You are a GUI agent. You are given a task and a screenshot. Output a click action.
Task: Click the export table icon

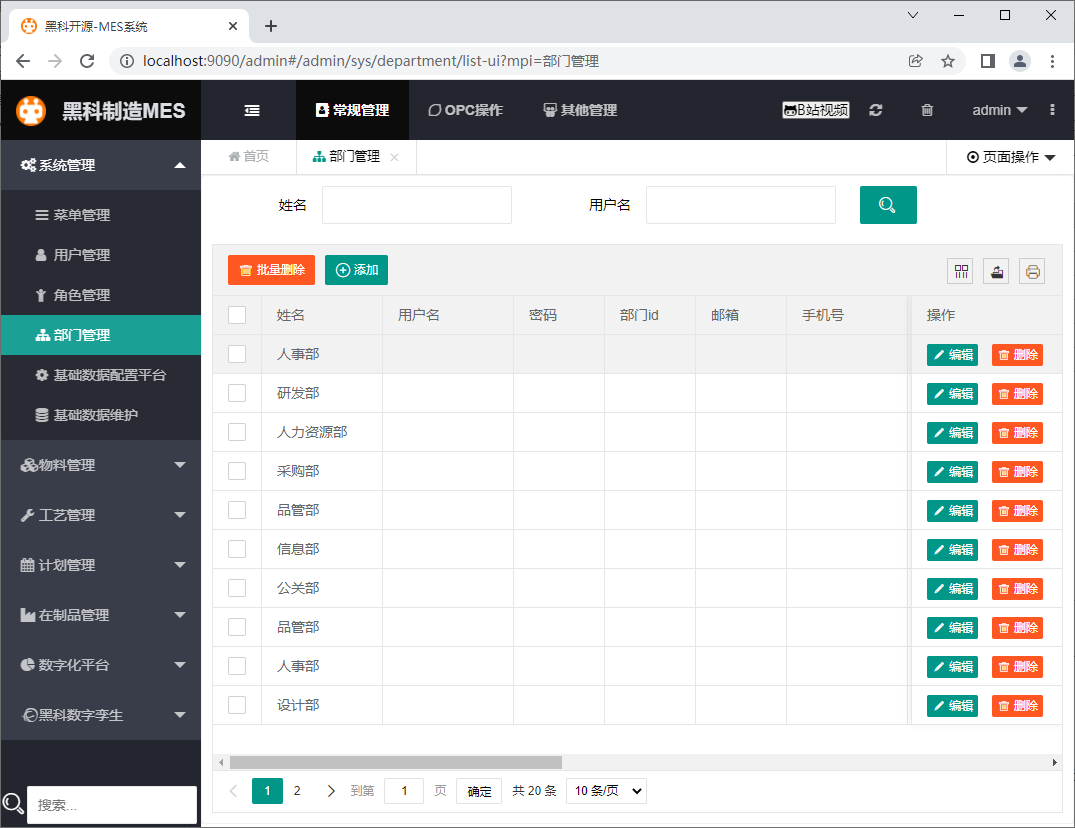pyautogui.click(x=997, y=271)
